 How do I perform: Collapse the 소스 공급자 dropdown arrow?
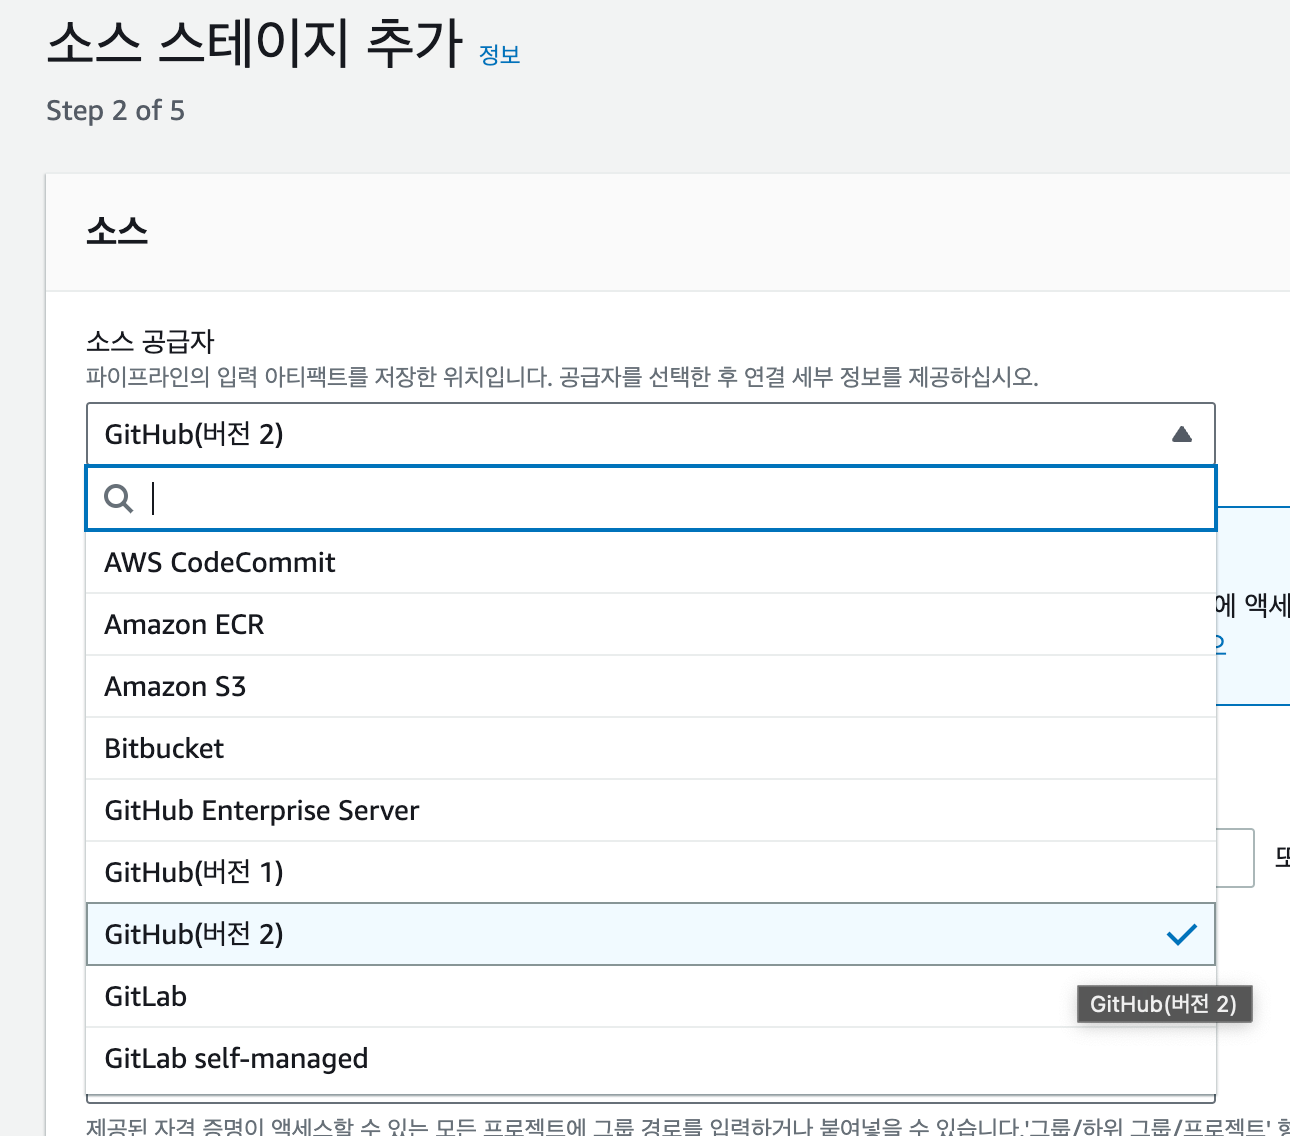coord(1181,434)
